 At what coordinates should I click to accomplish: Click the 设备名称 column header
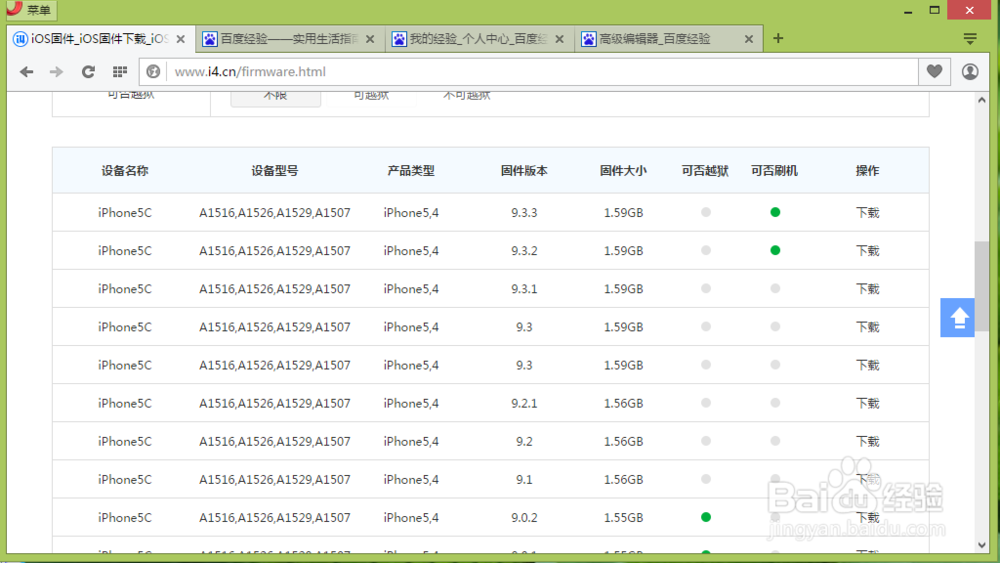tap(125, 171)
